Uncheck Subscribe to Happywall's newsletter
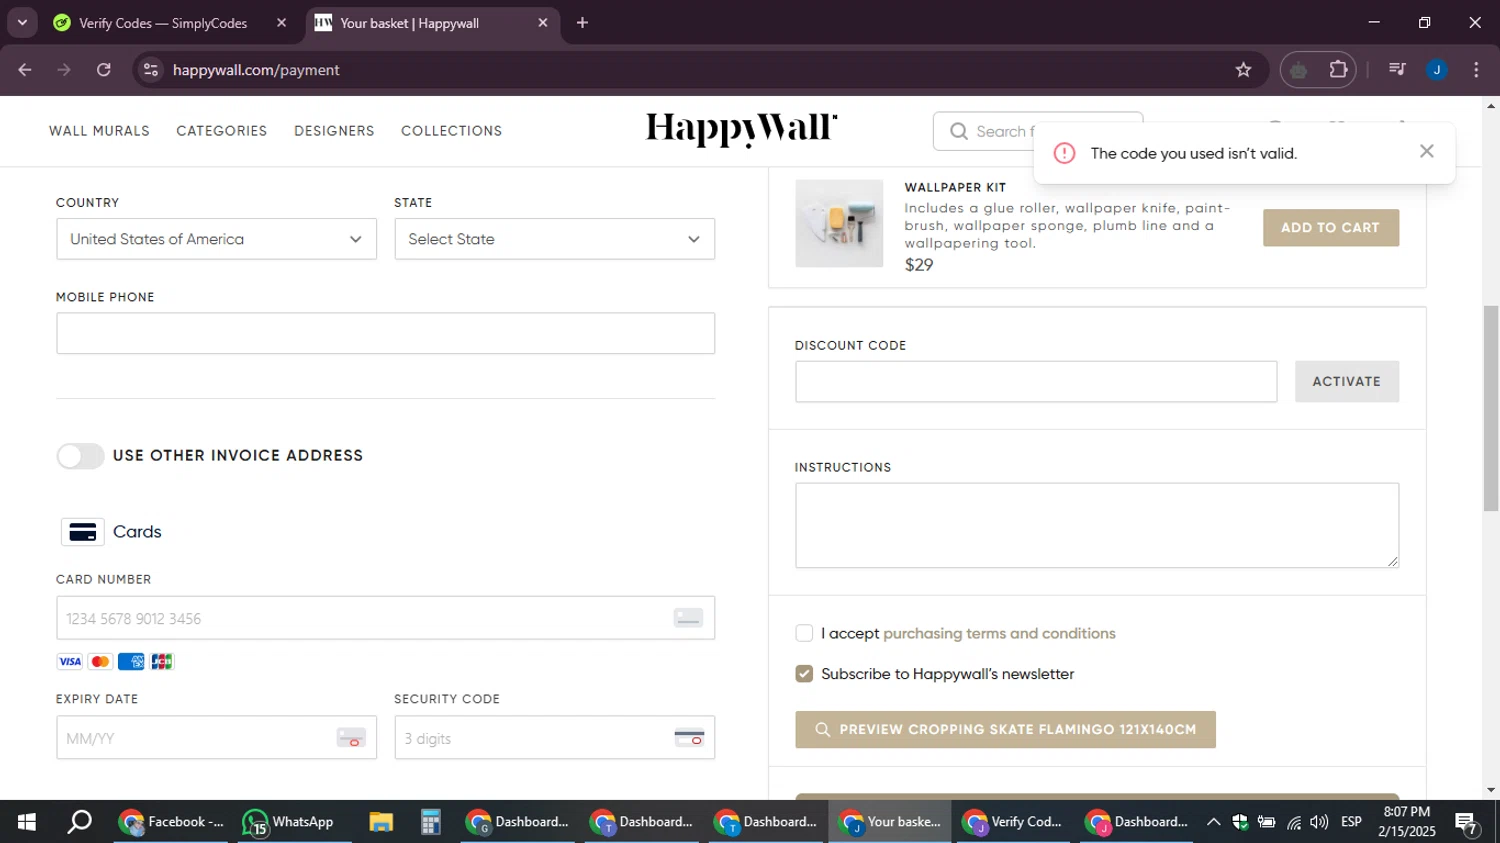The height and width of the screenshot is (843, 1500). (x=804, y=674)
